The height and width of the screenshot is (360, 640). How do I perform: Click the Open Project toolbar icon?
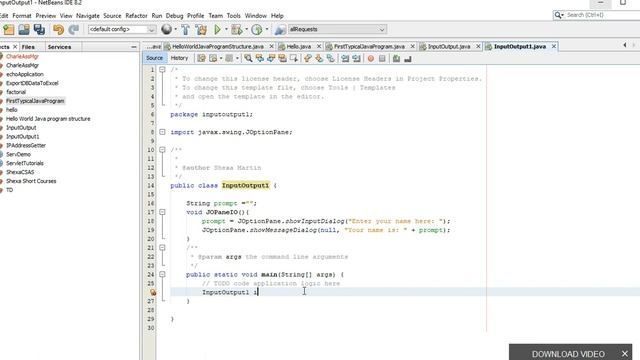point(24,29)
